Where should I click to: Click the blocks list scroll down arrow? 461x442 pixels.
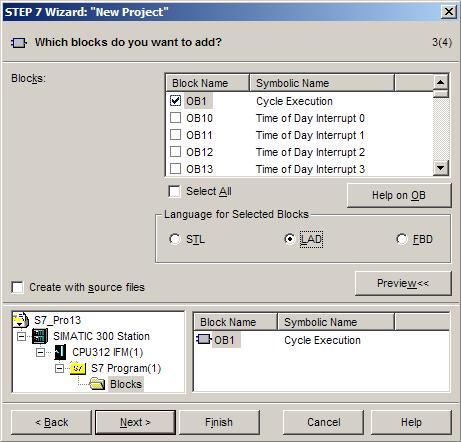click(x=440, y=168)
